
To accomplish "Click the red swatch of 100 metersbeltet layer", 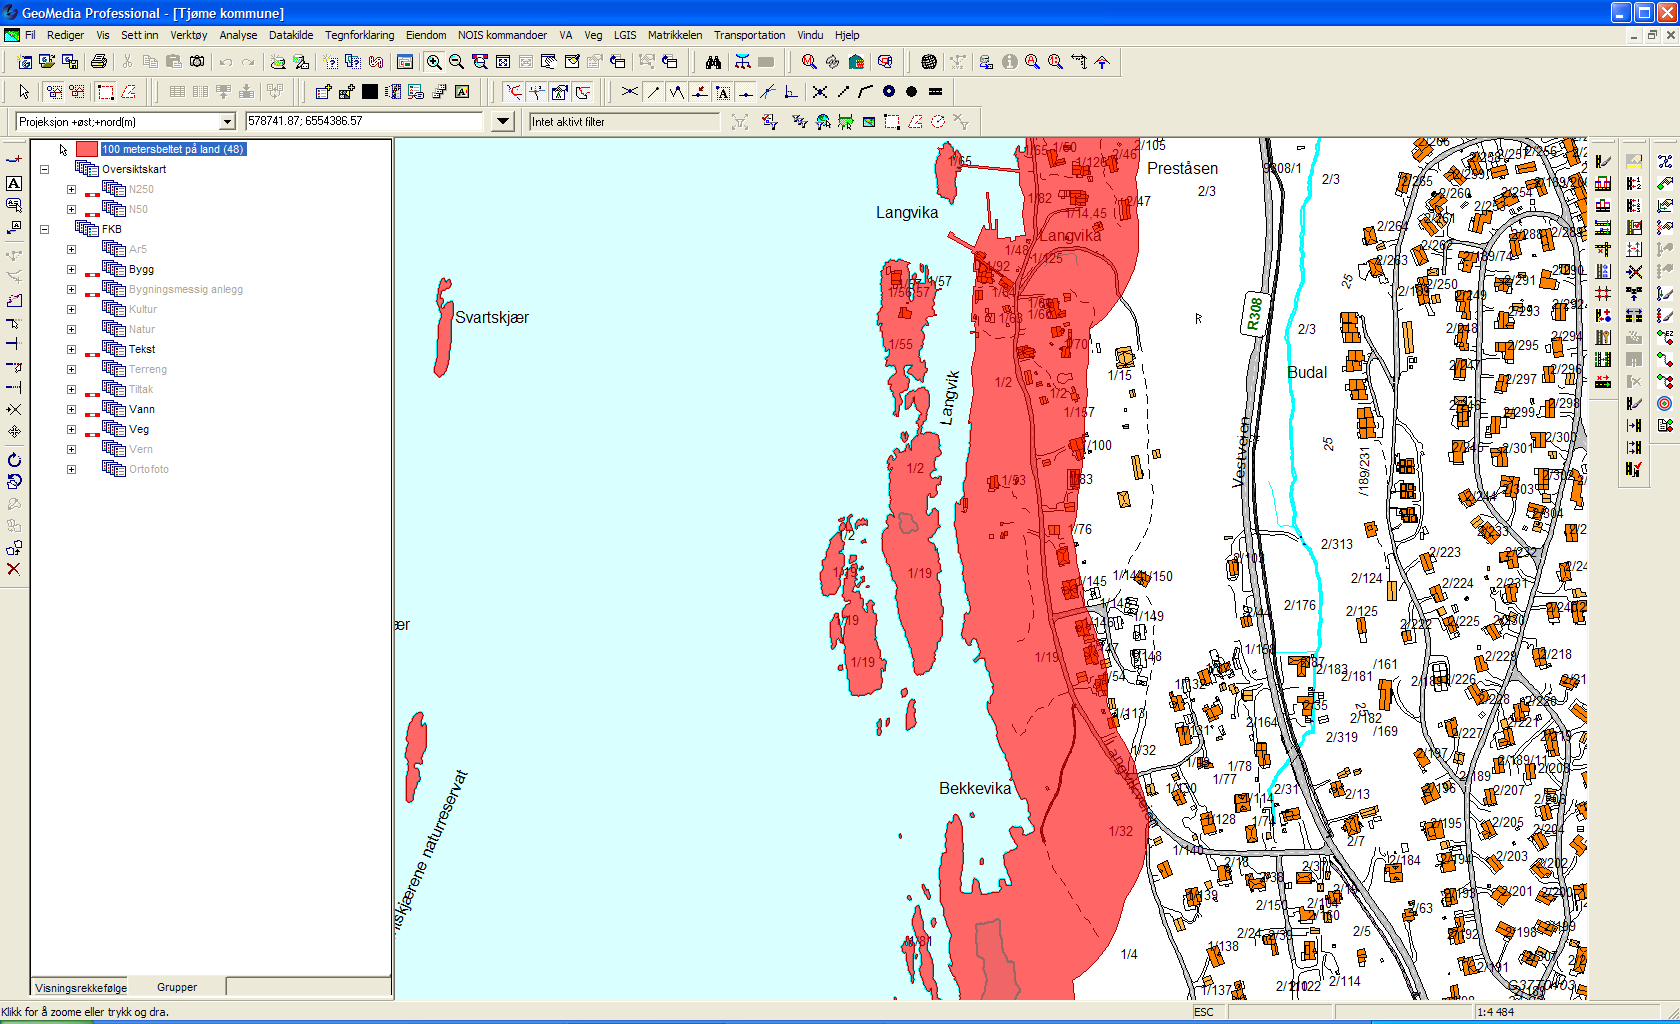I will [87, 149].
